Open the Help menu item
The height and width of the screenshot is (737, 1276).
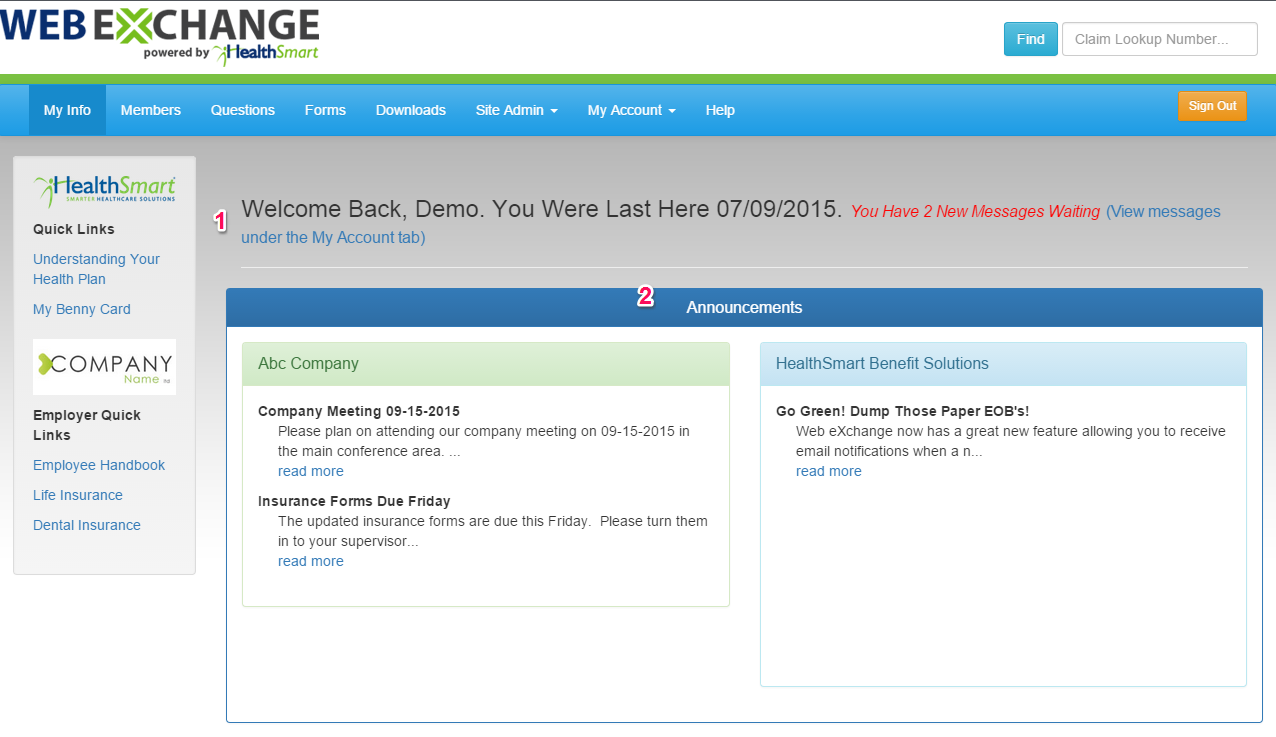click(720, 110)
